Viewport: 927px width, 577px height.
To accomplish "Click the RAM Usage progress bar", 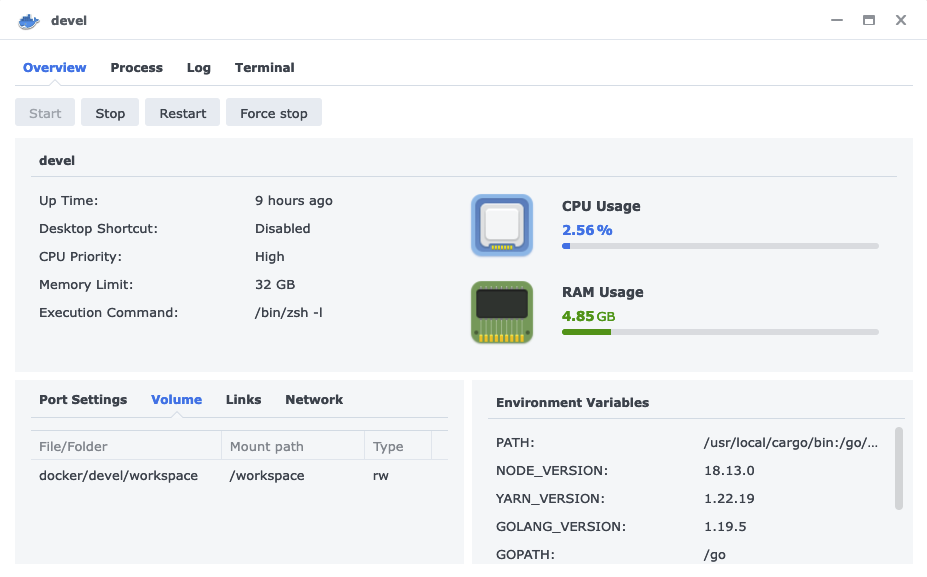I will [720, 332].
